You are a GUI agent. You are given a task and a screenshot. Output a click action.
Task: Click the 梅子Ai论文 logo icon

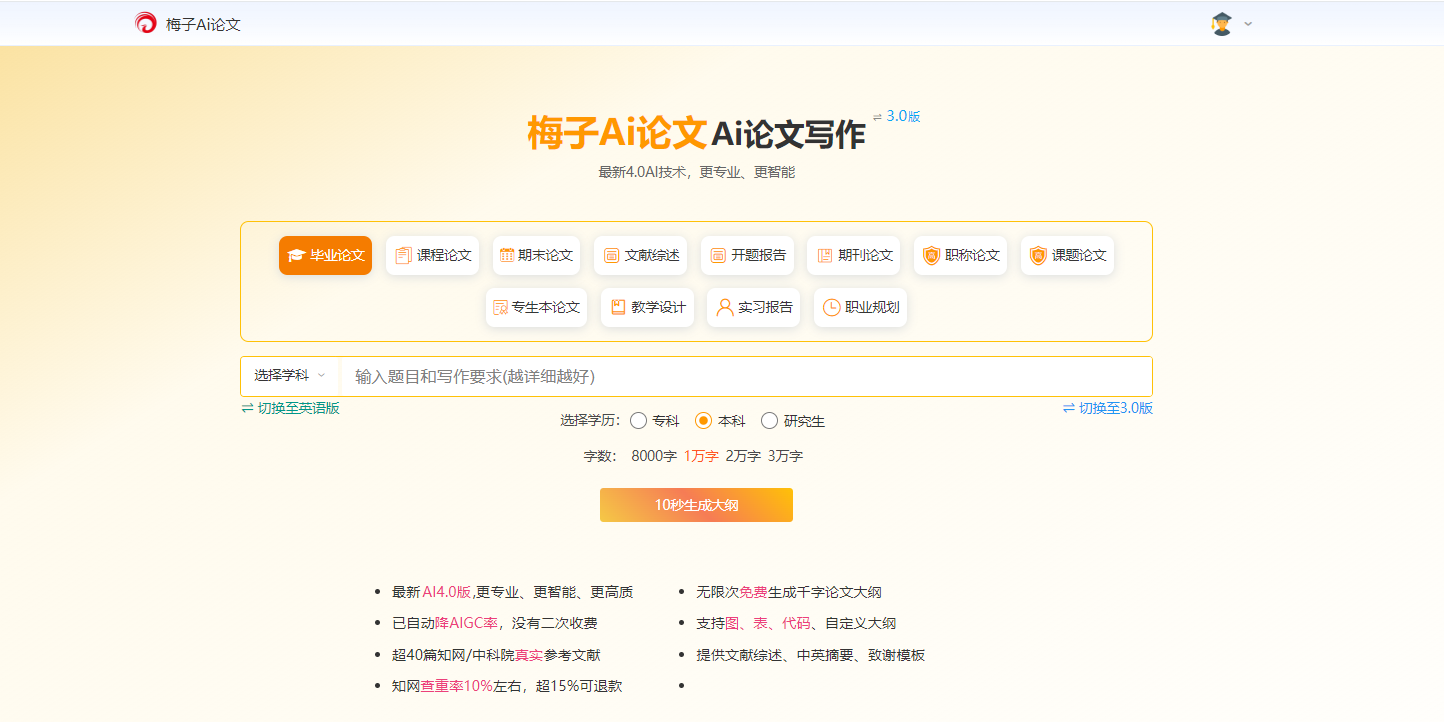146,23
